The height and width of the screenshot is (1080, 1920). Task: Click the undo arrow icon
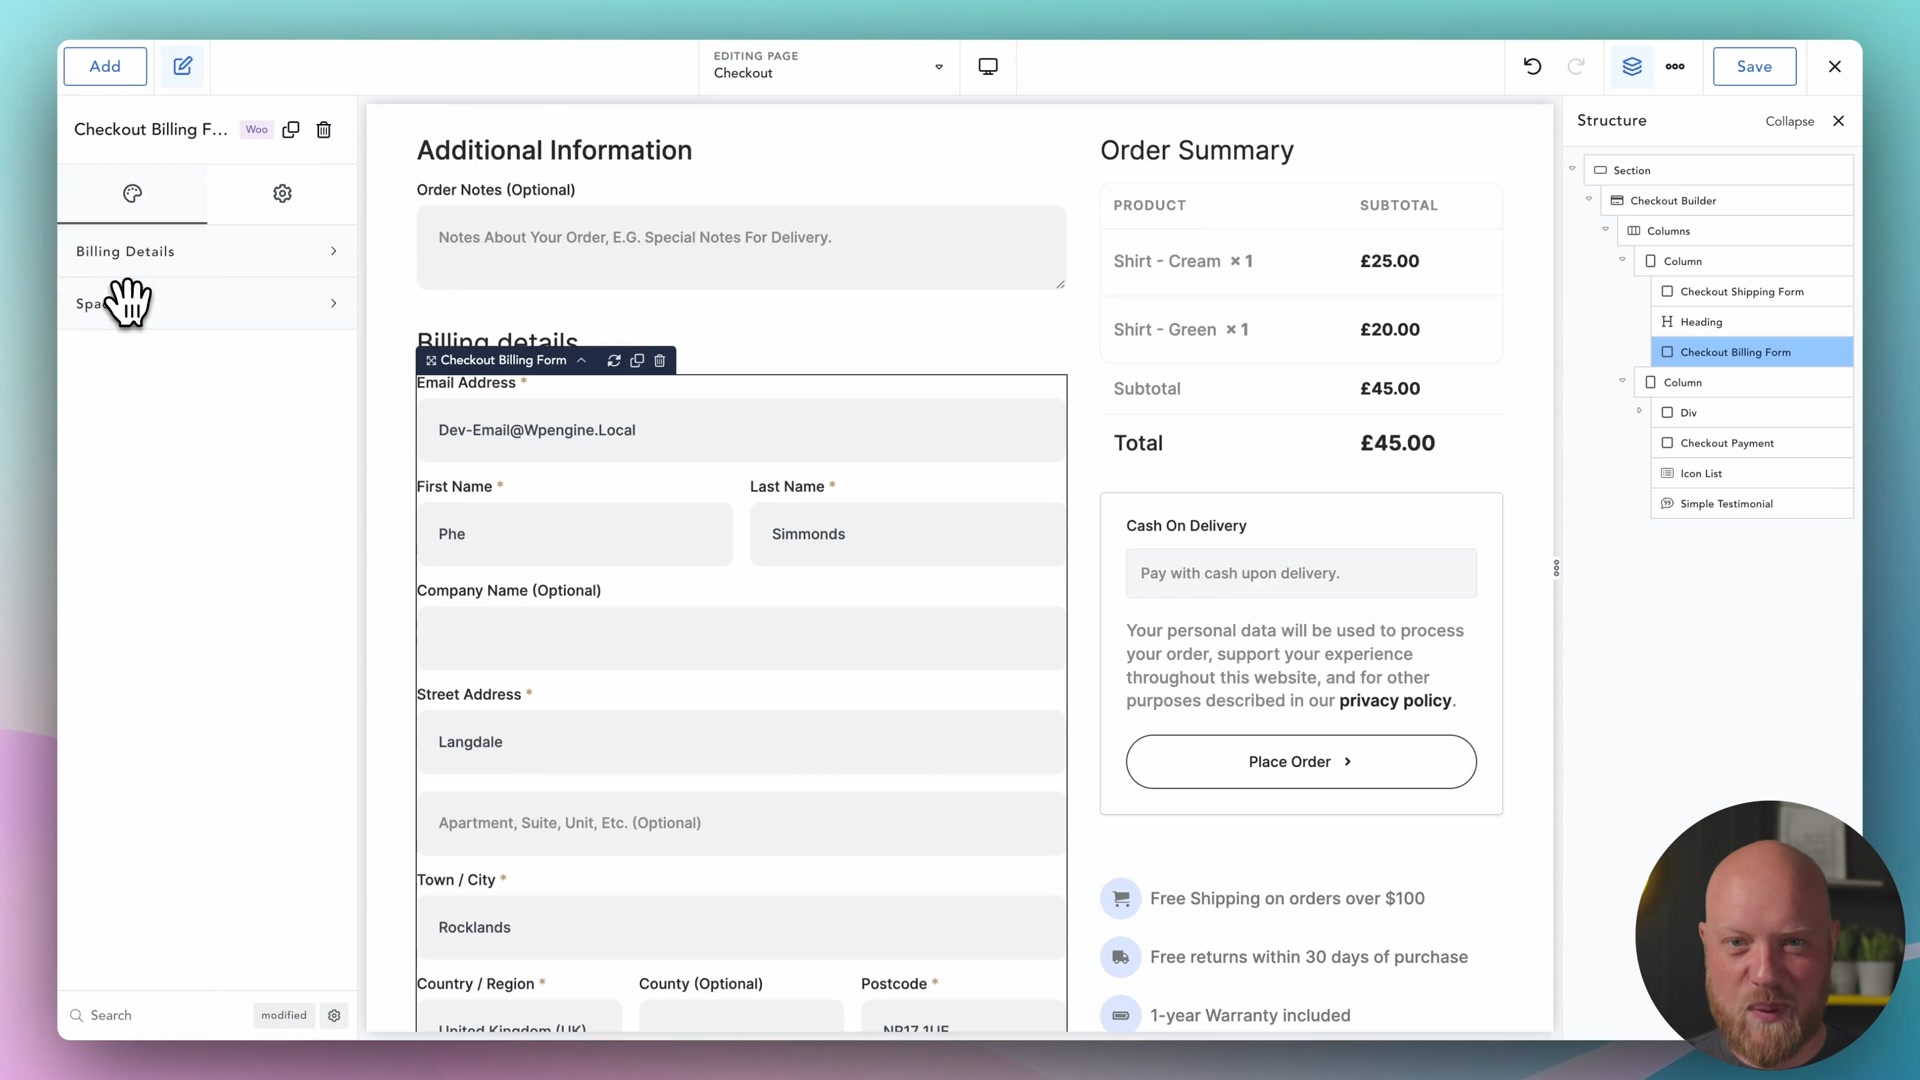(1532, 66)
